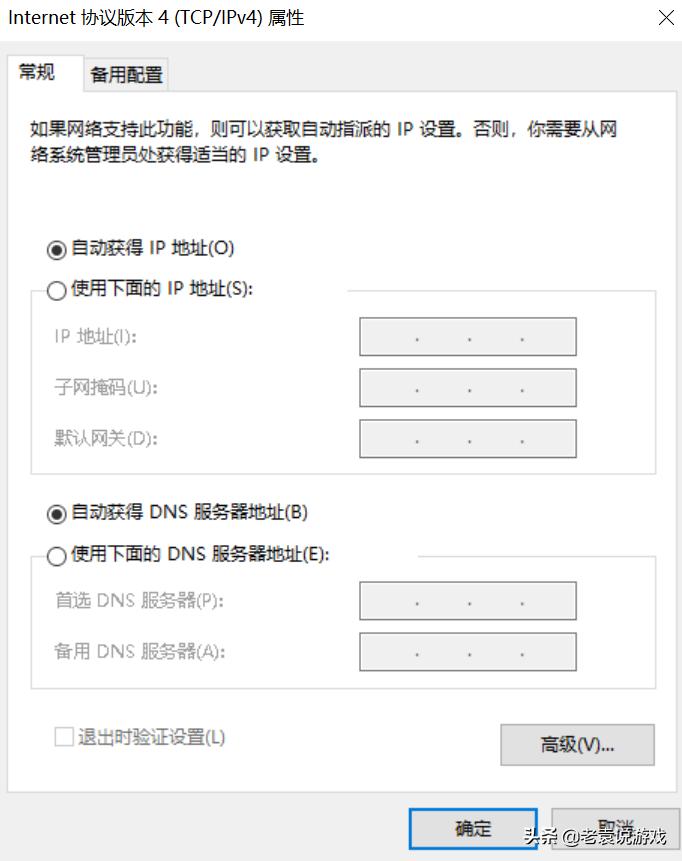Click the 默认网关 input field
Screen dimensions: 682x861
(467, 438)
